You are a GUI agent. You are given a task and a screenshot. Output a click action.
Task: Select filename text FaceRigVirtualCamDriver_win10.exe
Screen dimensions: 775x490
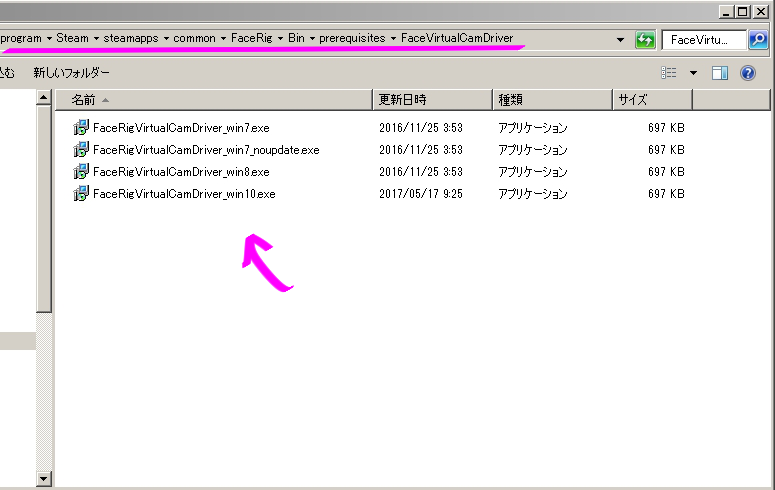pos(184,194)
